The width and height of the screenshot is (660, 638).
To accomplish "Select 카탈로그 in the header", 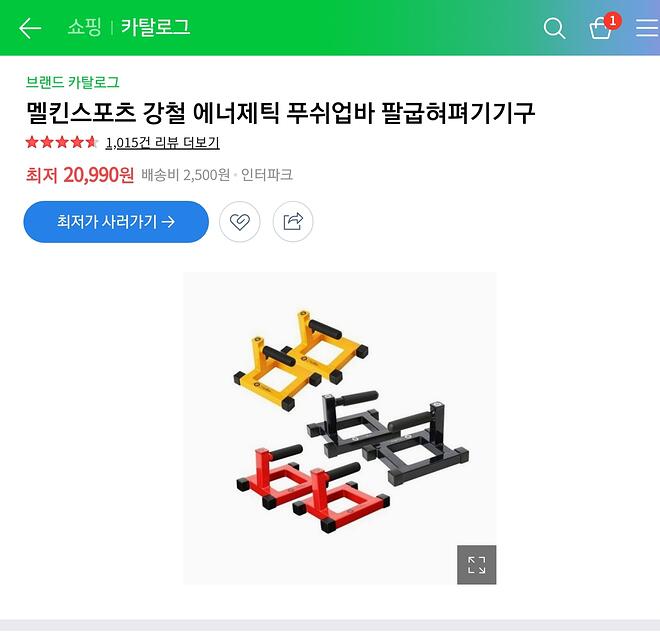I will click(x=156, y=27).
